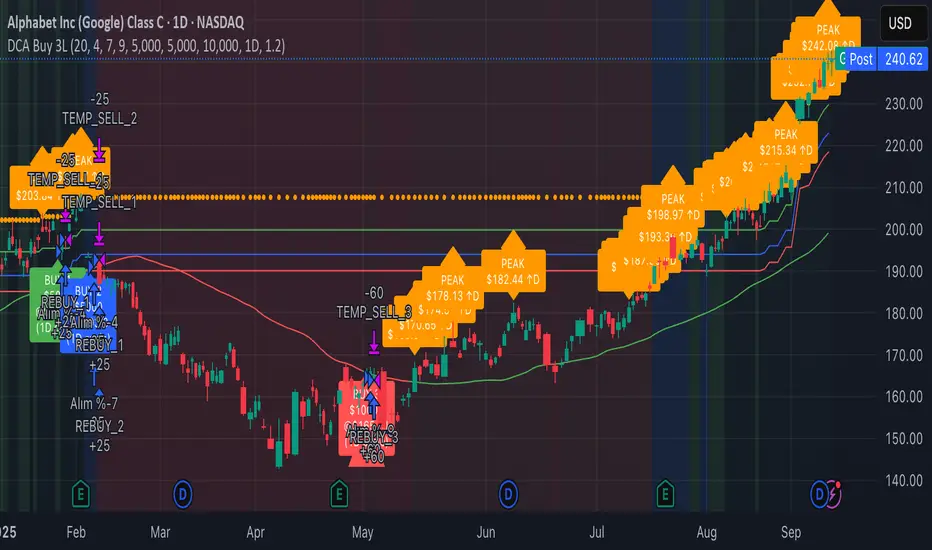932x550 pixels.
Task: Open the dividend marker in early March
Action: 182,494
